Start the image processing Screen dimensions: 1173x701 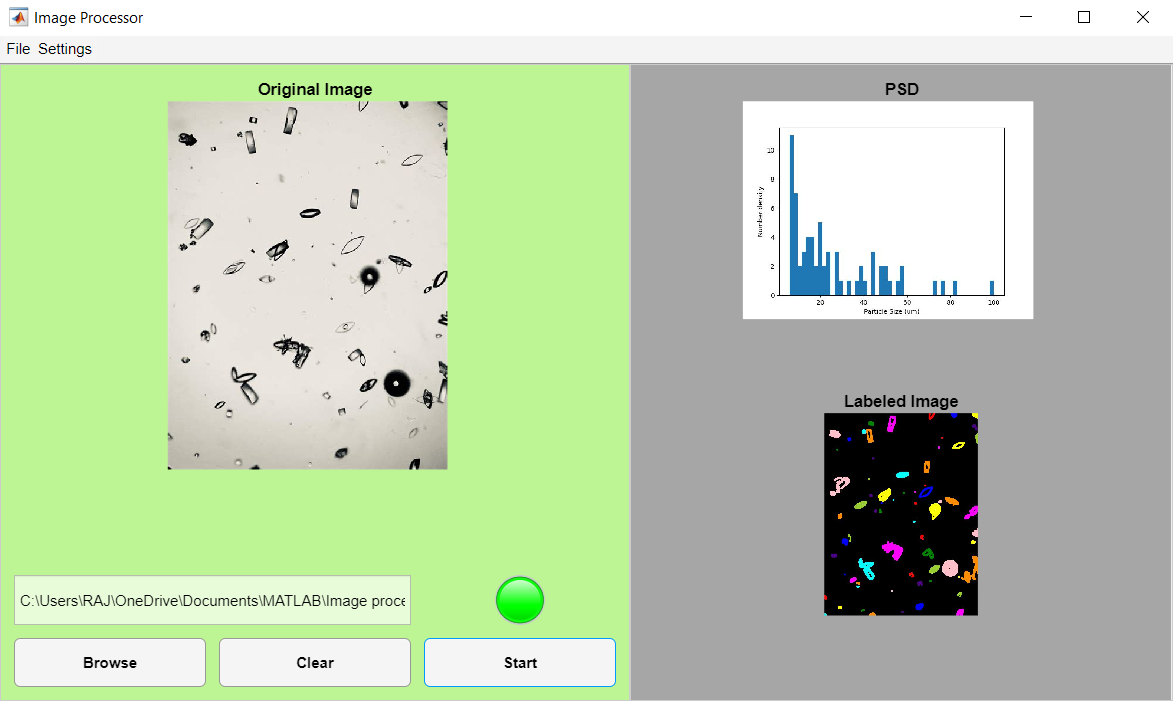click(519, 662)
